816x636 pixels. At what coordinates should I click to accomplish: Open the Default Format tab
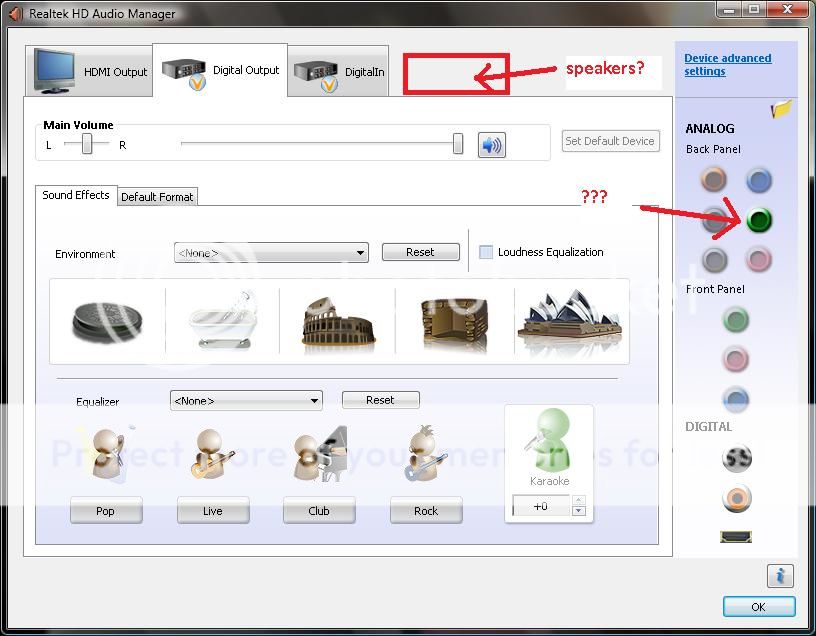pos(157,197)
